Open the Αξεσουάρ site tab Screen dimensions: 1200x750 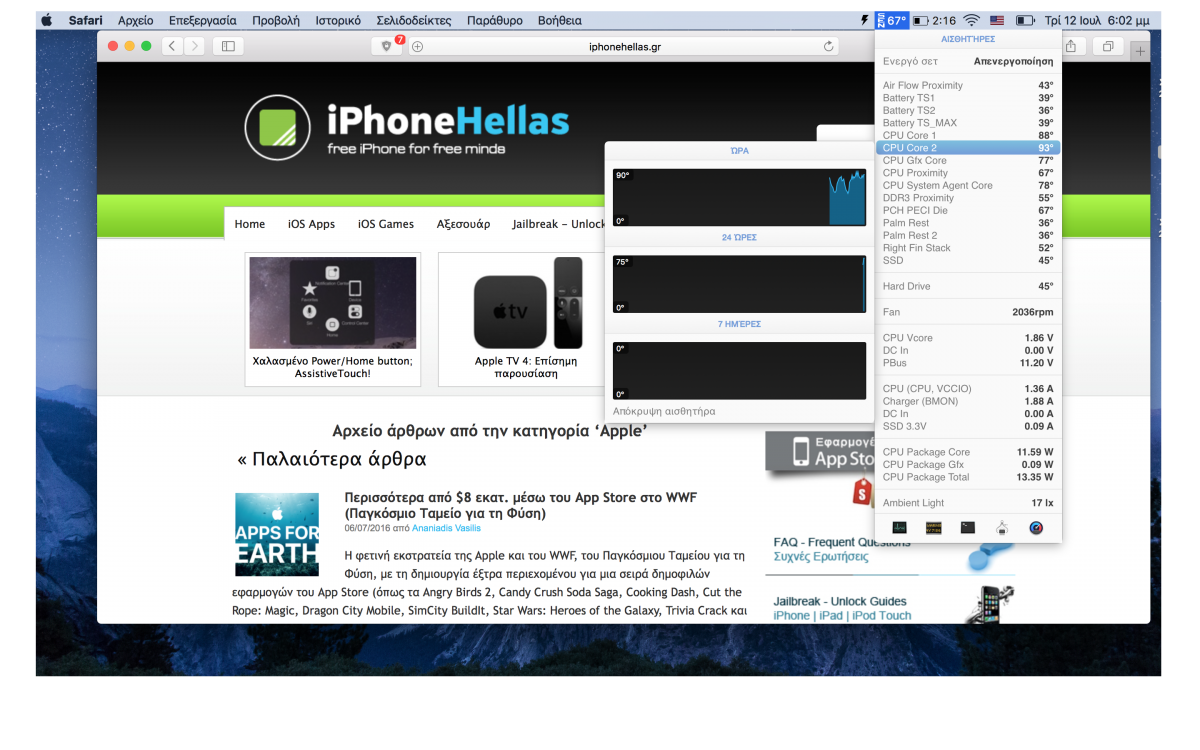(x=463, y=224)
